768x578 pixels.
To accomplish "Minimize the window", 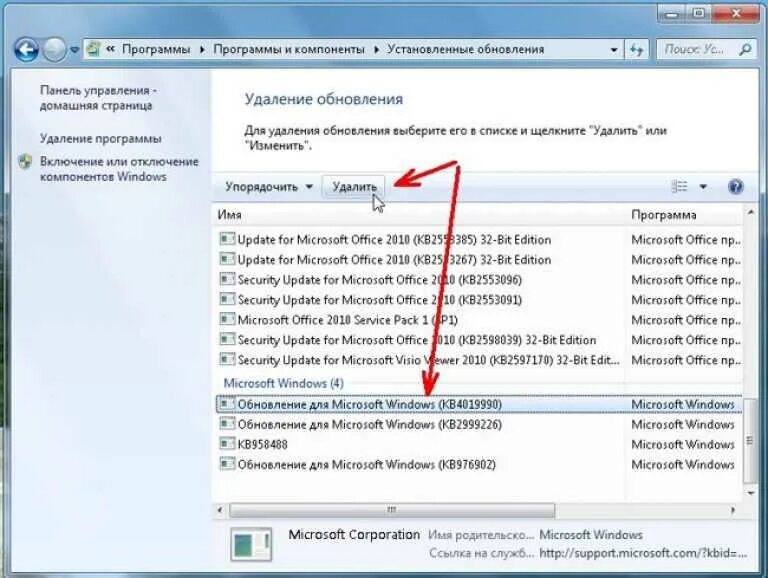I will (674, 14).
